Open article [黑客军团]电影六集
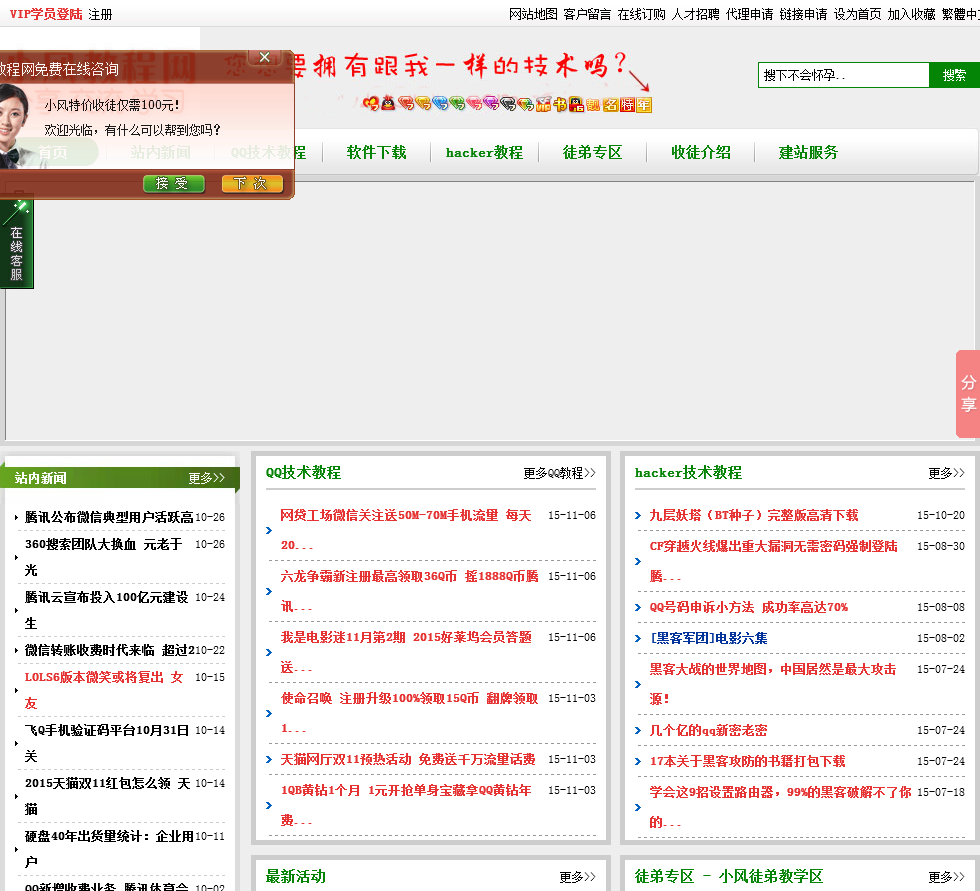Viewport: 980px width, 891px height. coord(709,638)
